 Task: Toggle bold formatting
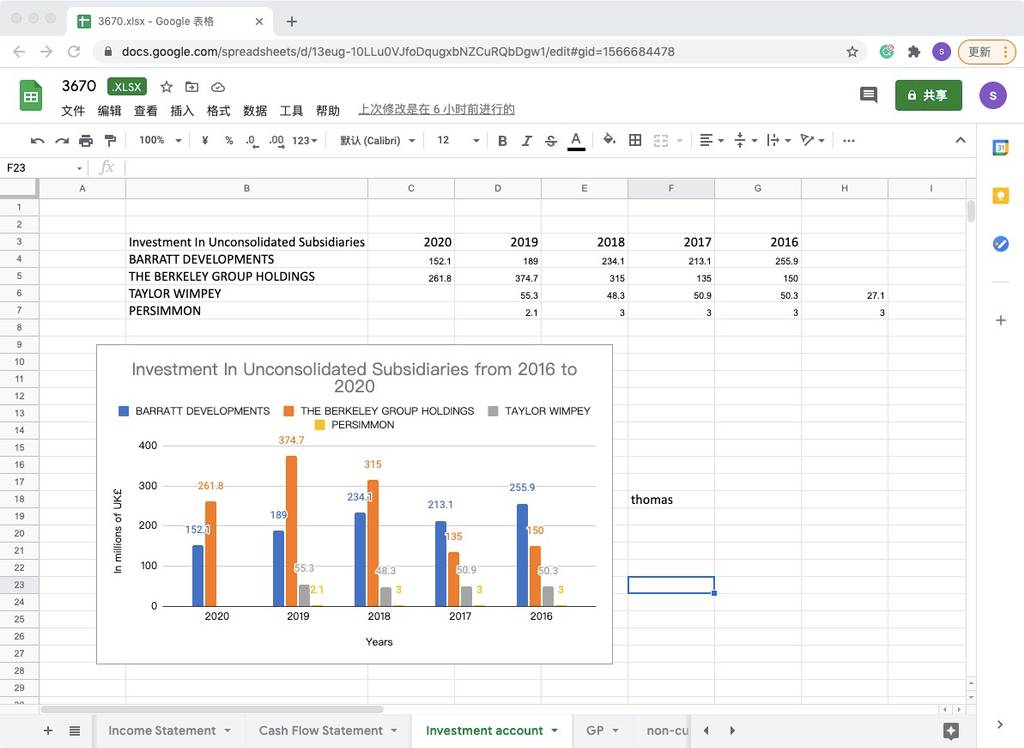502,140
